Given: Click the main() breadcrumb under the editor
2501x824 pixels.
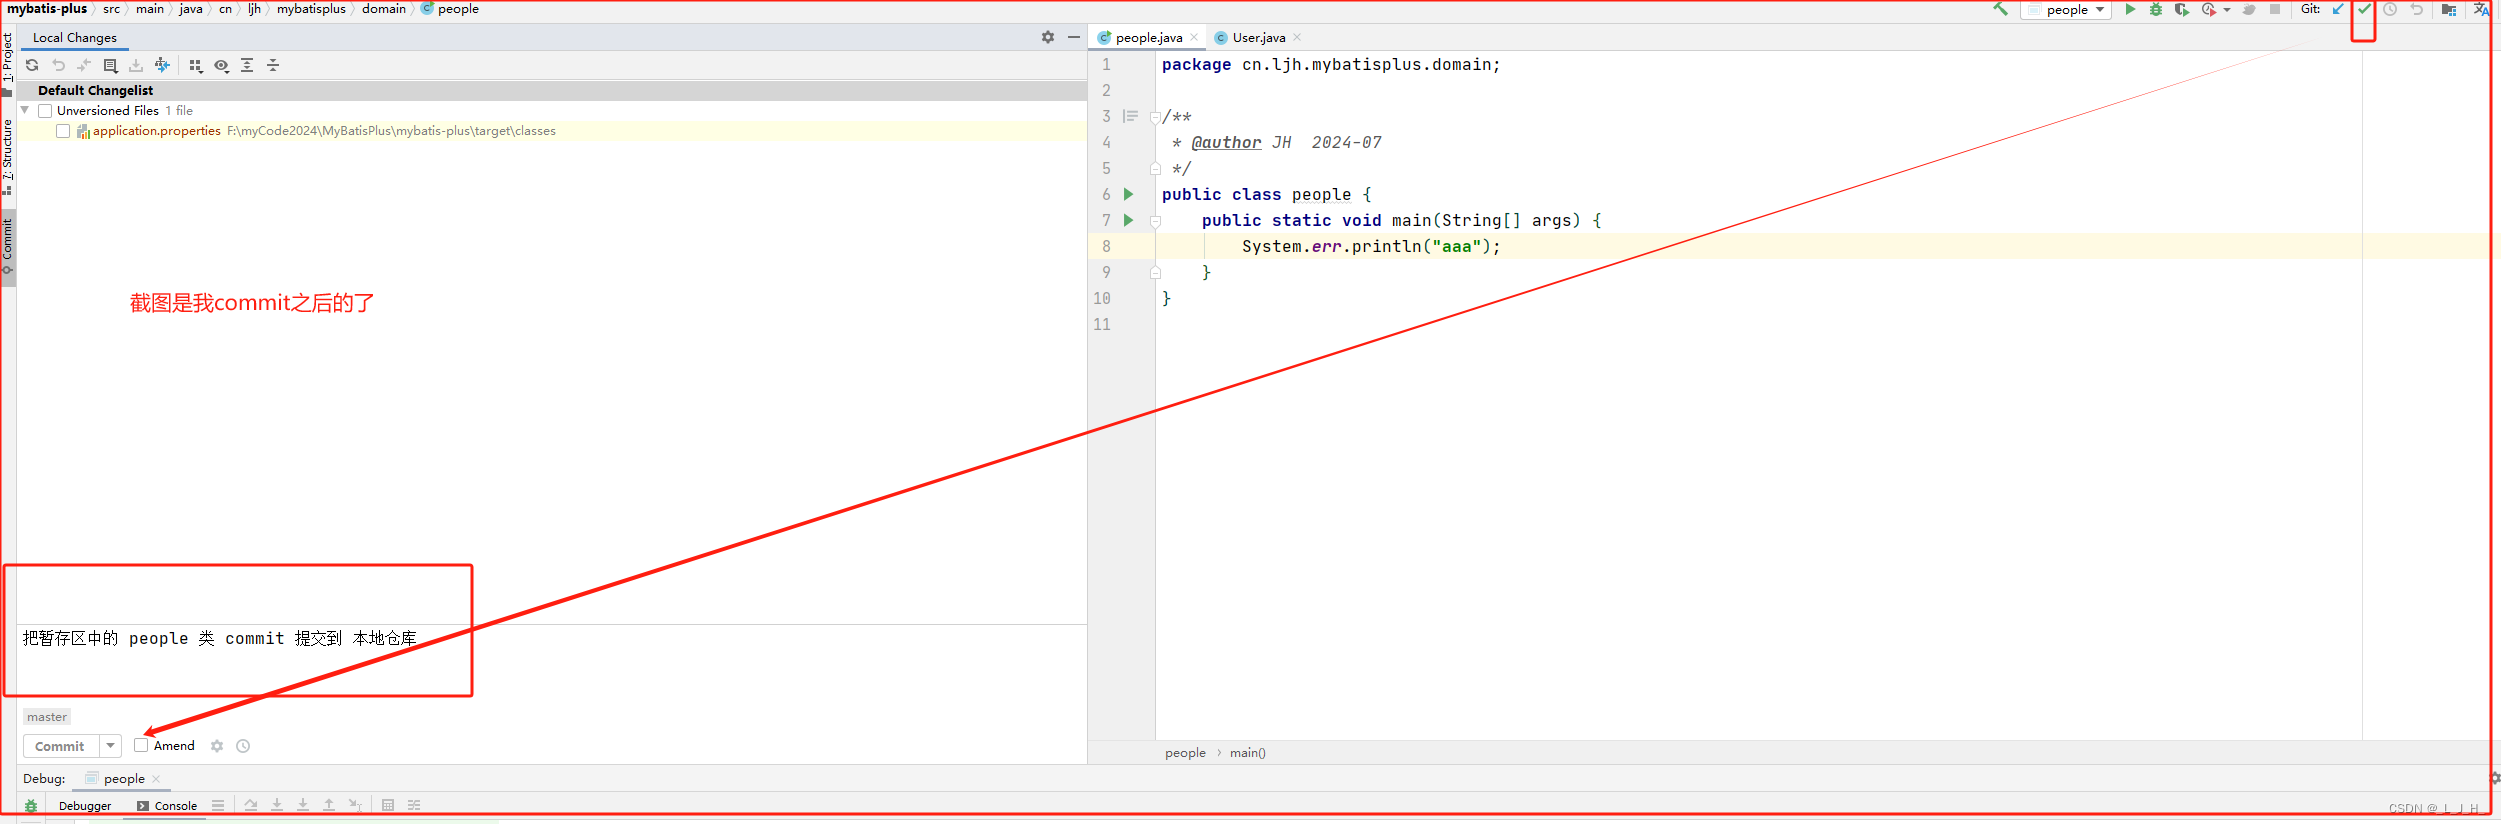Looking at the screenshot, I should (x=1248, y=753).
